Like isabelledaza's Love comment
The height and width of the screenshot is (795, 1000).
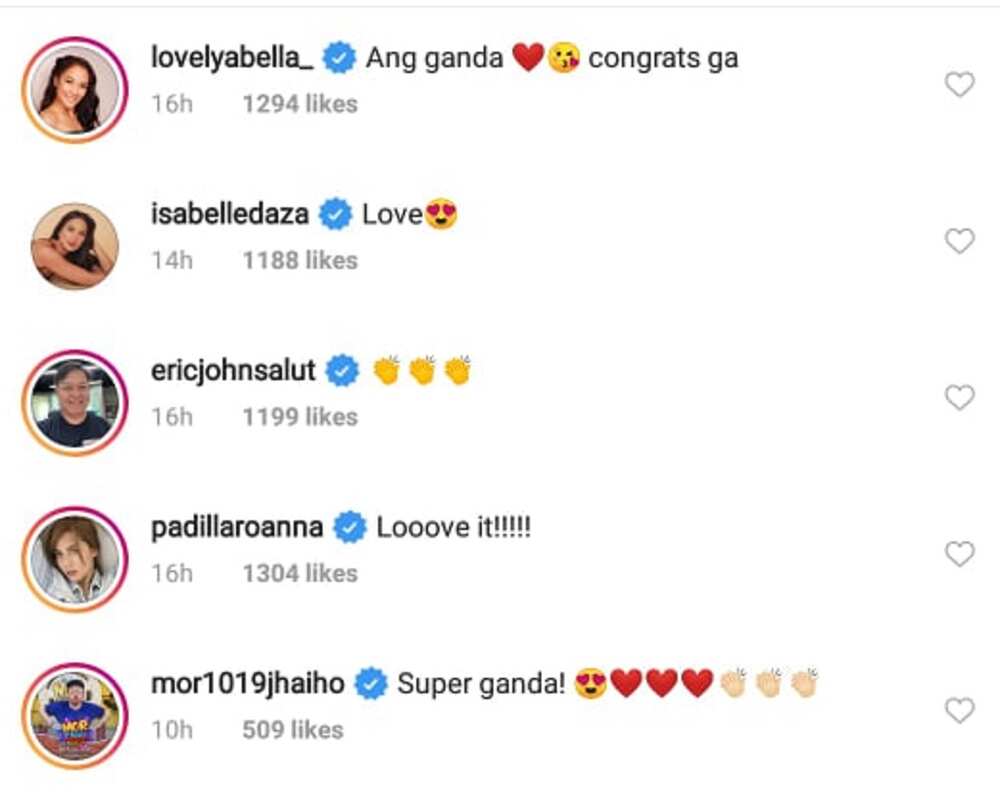point(959,241)
